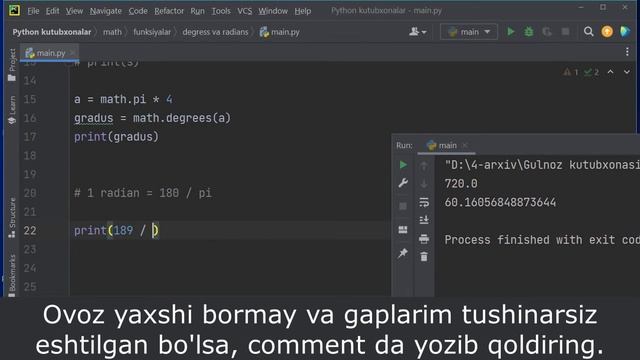Screen dimensions: 640x360
Task: Open the editor tabs more-options menu
Action: click(x=627, y=51)
